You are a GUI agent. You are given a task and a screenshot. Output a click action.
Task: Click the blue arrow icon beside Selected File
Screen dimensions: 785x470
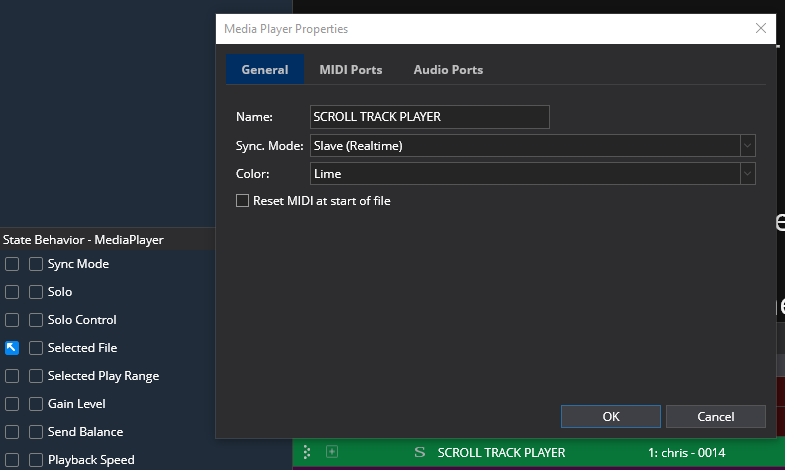point(12,348)
